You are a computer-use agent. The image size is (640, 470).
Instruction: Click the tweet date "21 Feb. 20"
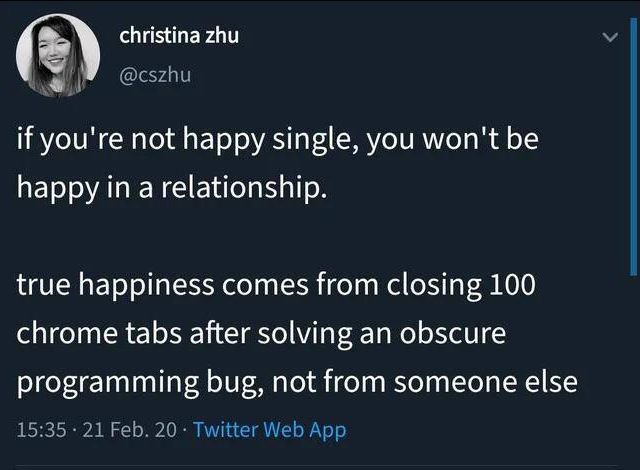tap(128, 430)
